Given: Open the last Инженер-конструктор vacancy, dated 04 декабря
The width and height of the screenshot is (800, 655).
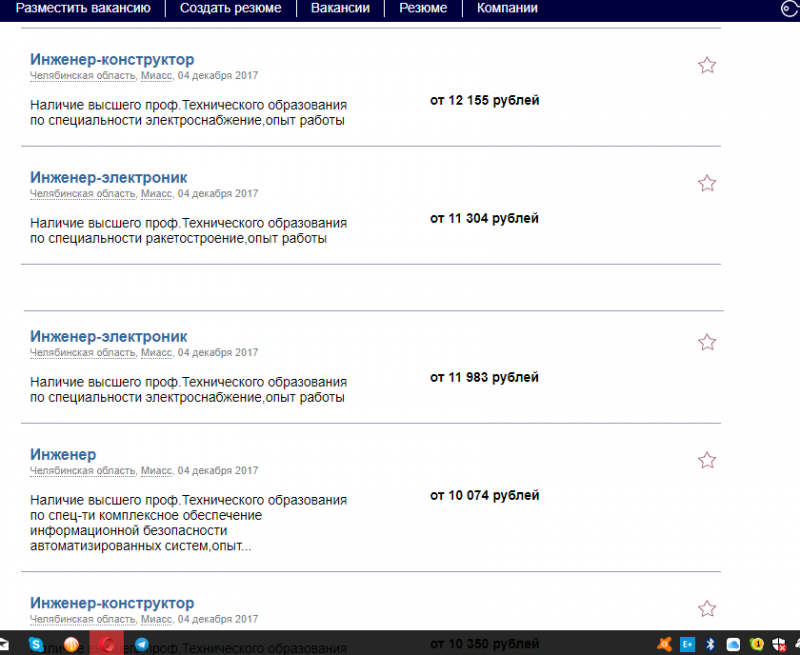Looking at the screenshot, I should [x=112, y=602].
